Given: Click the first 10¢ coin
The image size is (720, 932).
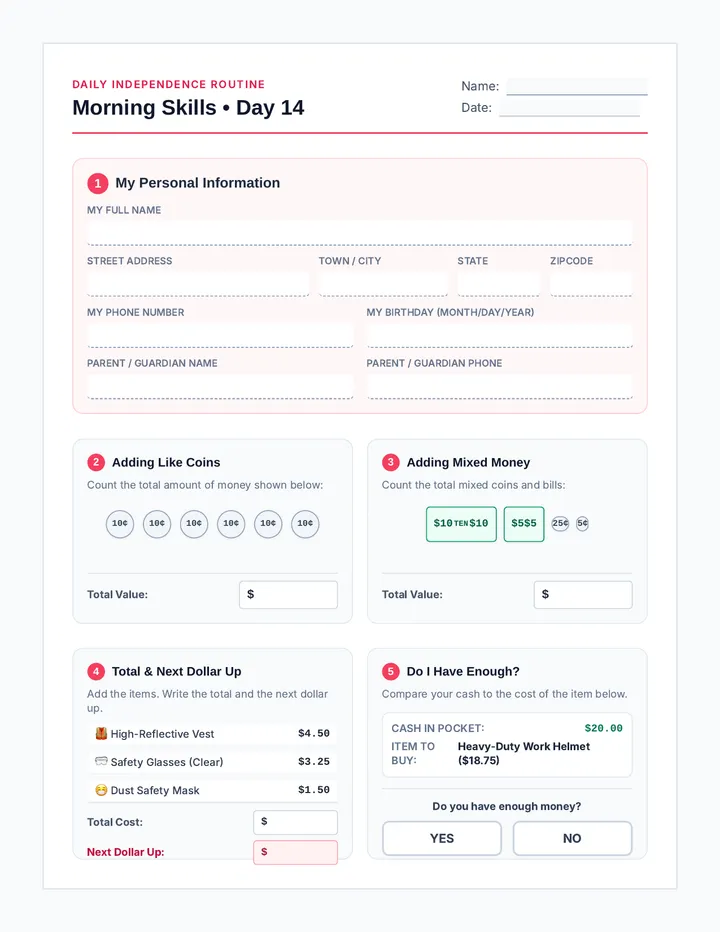Looking at the screenshot, I should pos(120,524).
